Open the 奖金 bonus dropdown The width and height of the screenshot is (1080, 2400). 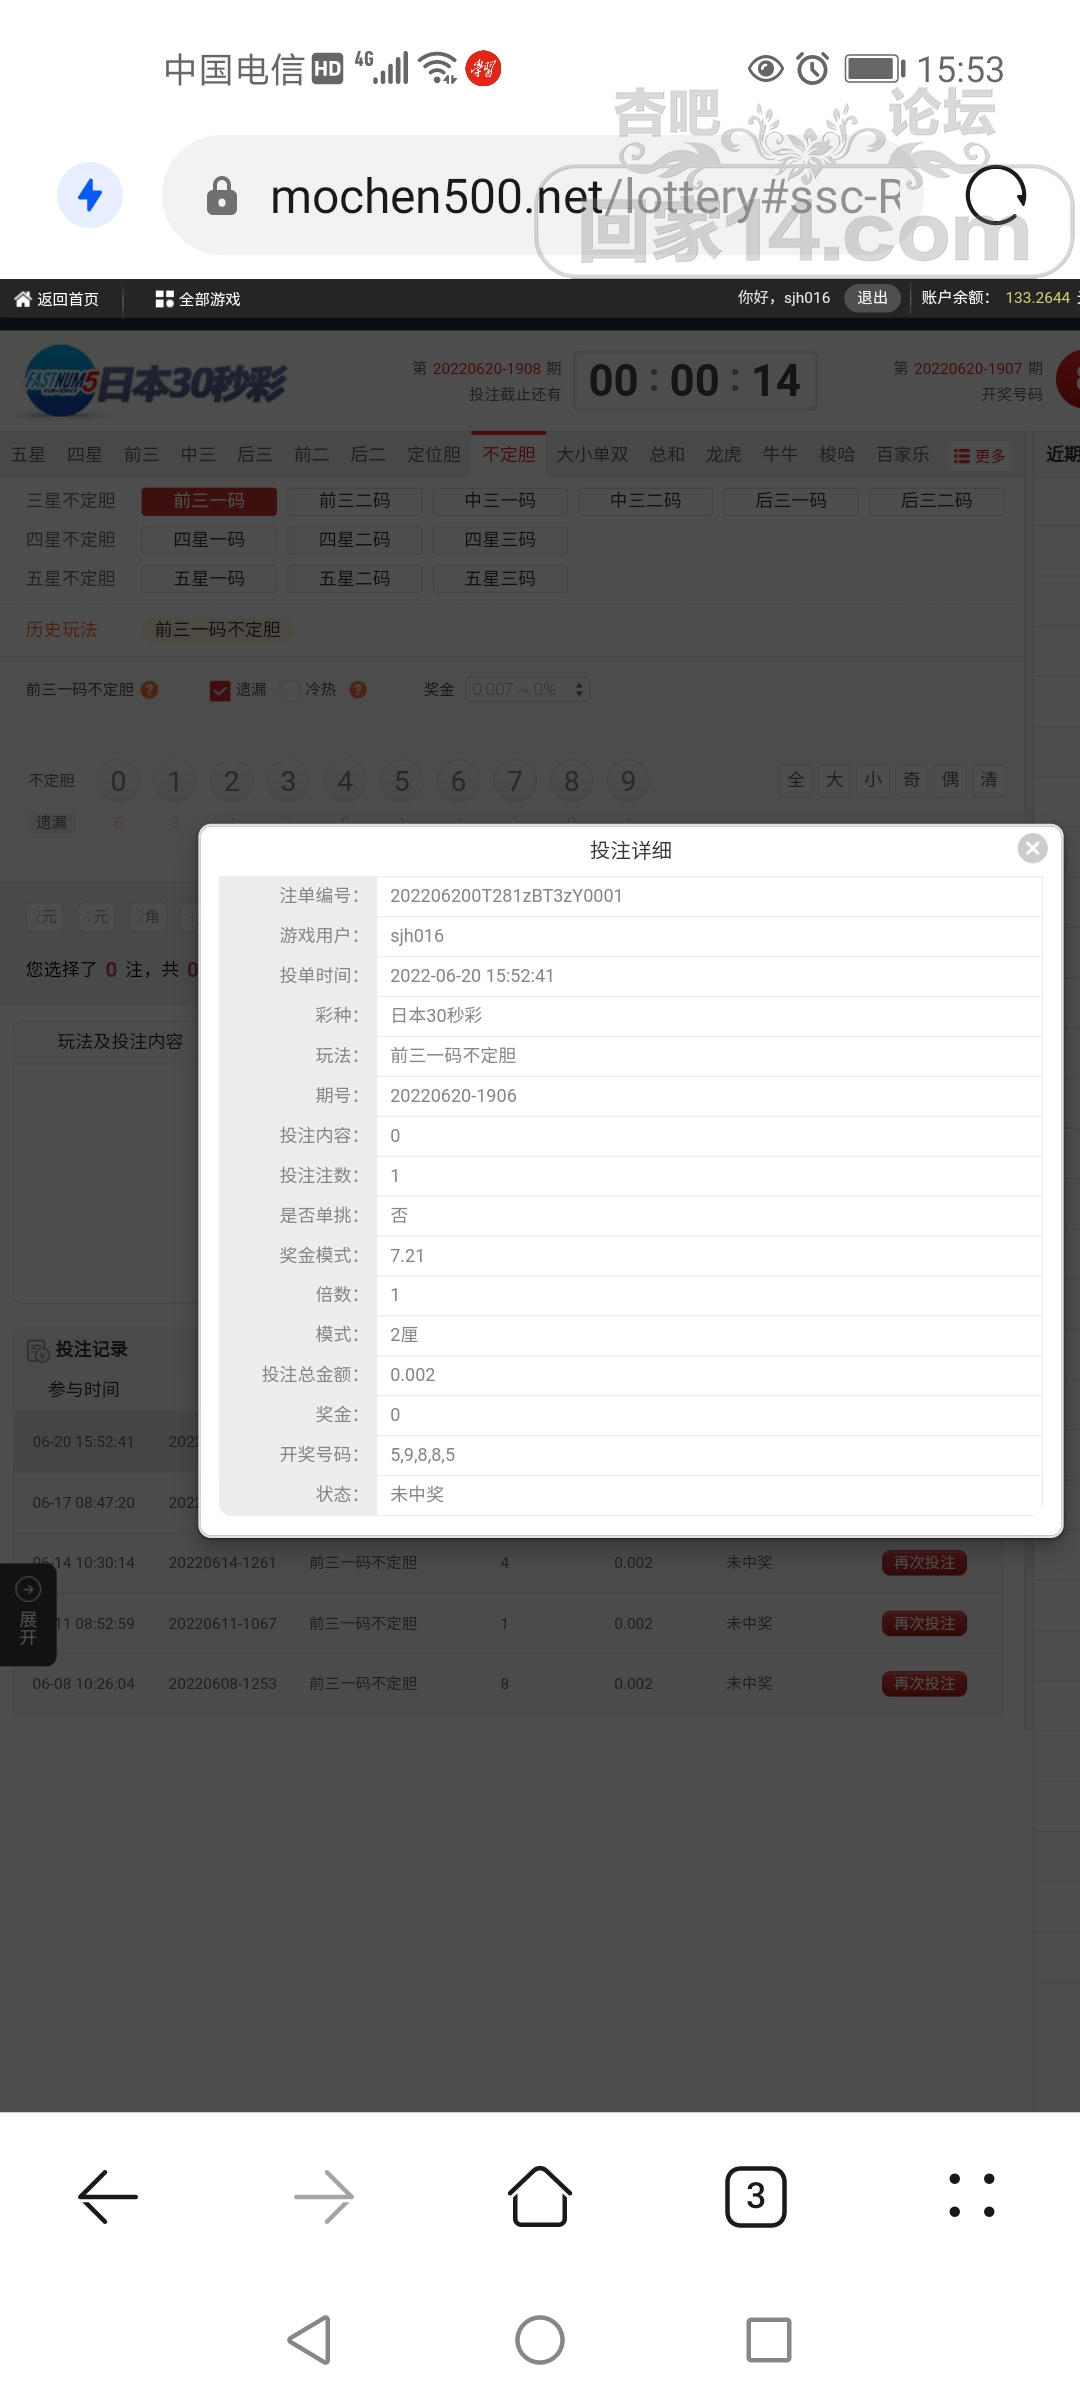(x=527, y=690)
